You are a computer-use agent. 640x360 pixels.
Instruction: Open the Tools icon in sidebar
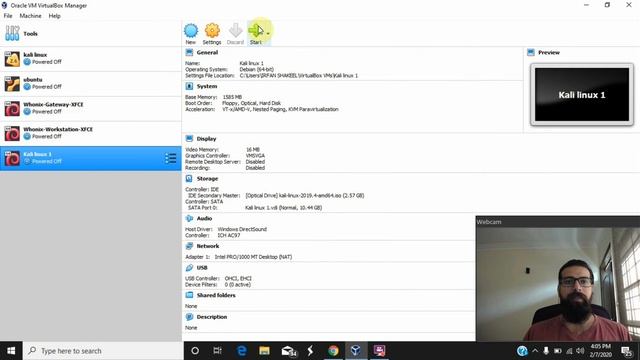click(12, 33)
